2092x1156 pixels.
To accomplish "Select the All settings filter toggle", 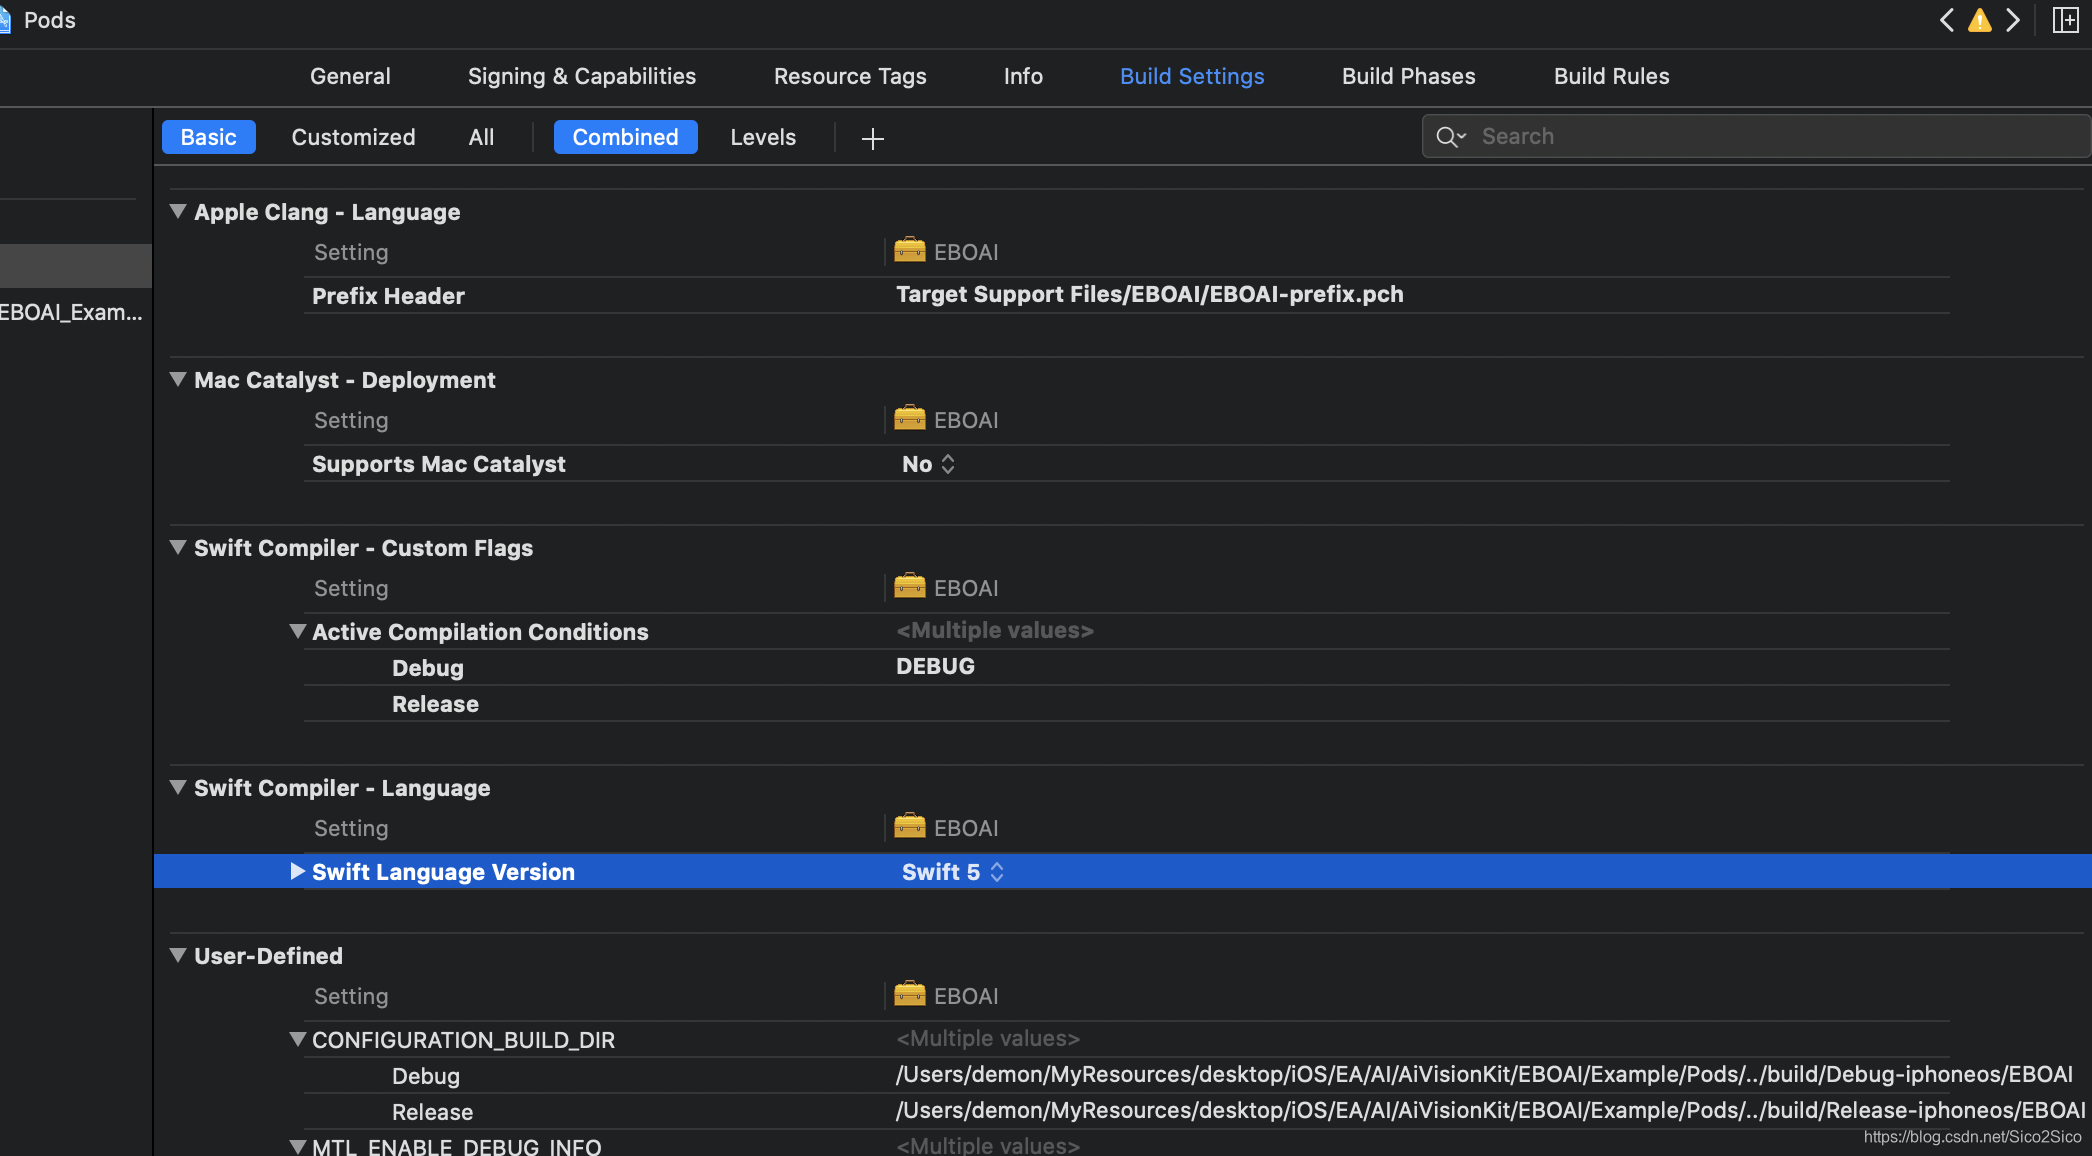I will click(481, 137).
